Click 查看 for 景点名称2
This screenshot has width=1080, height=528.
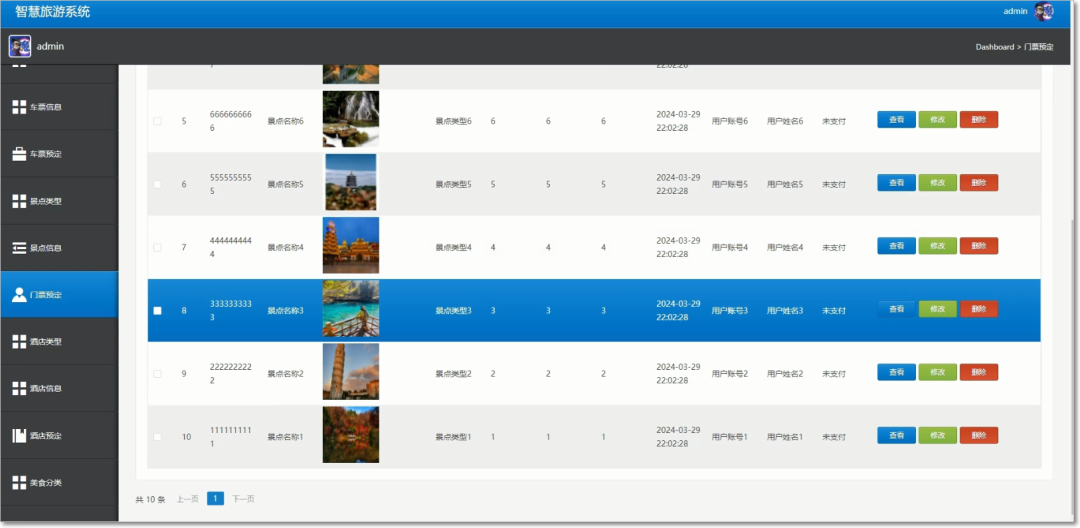tap(896, 372)
